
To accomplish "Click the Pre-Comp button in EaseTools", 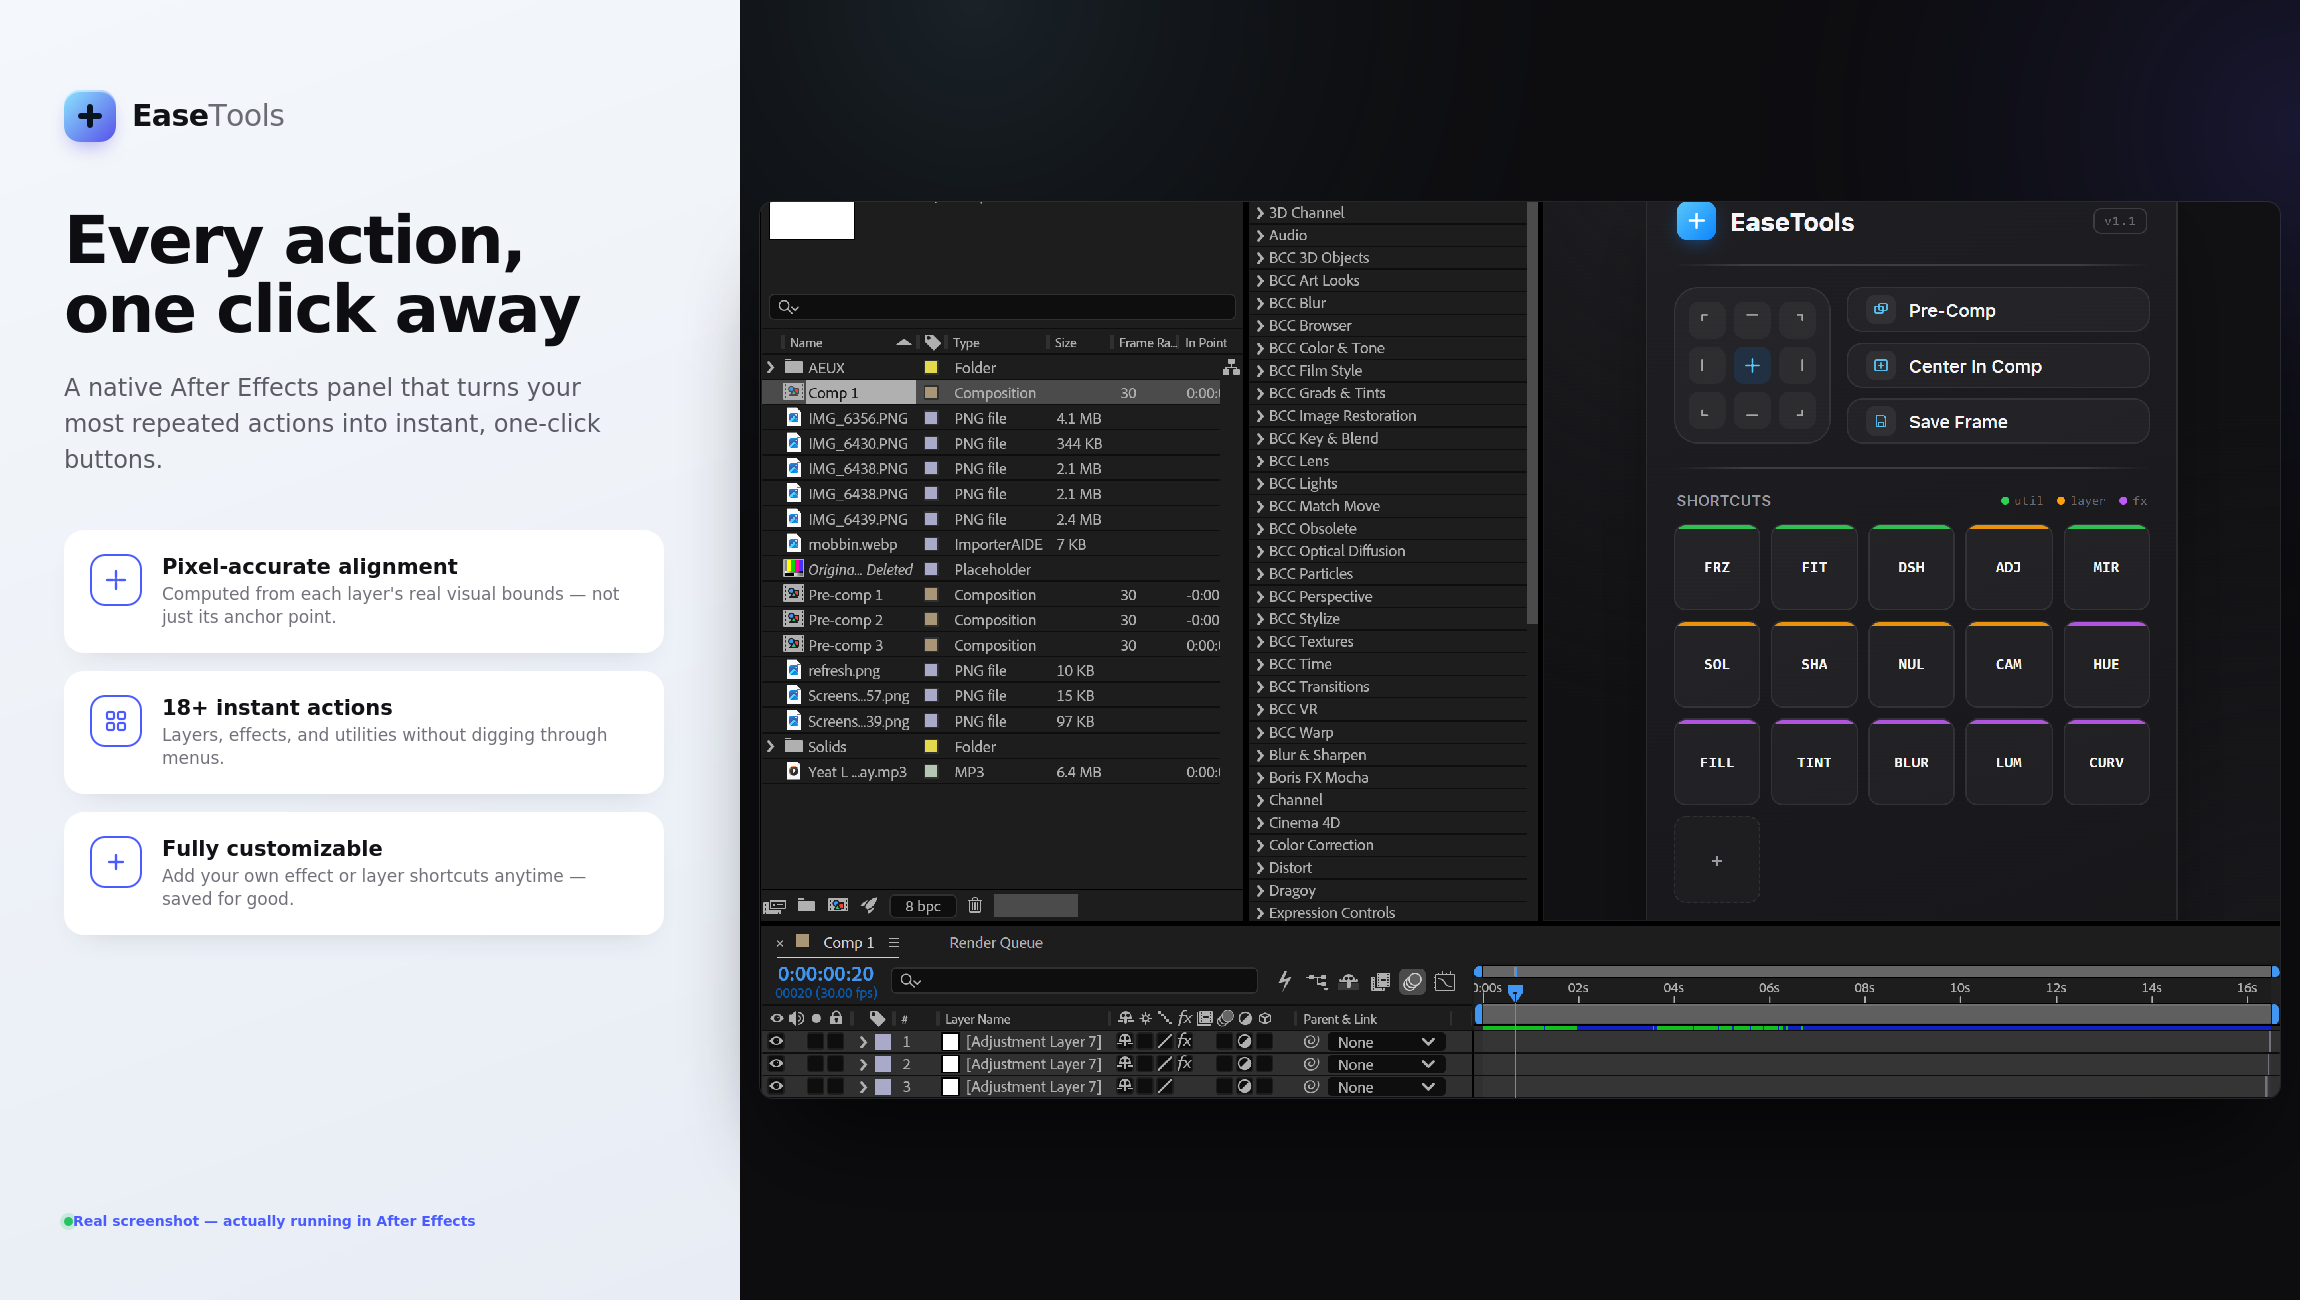I will [1998, 310].
